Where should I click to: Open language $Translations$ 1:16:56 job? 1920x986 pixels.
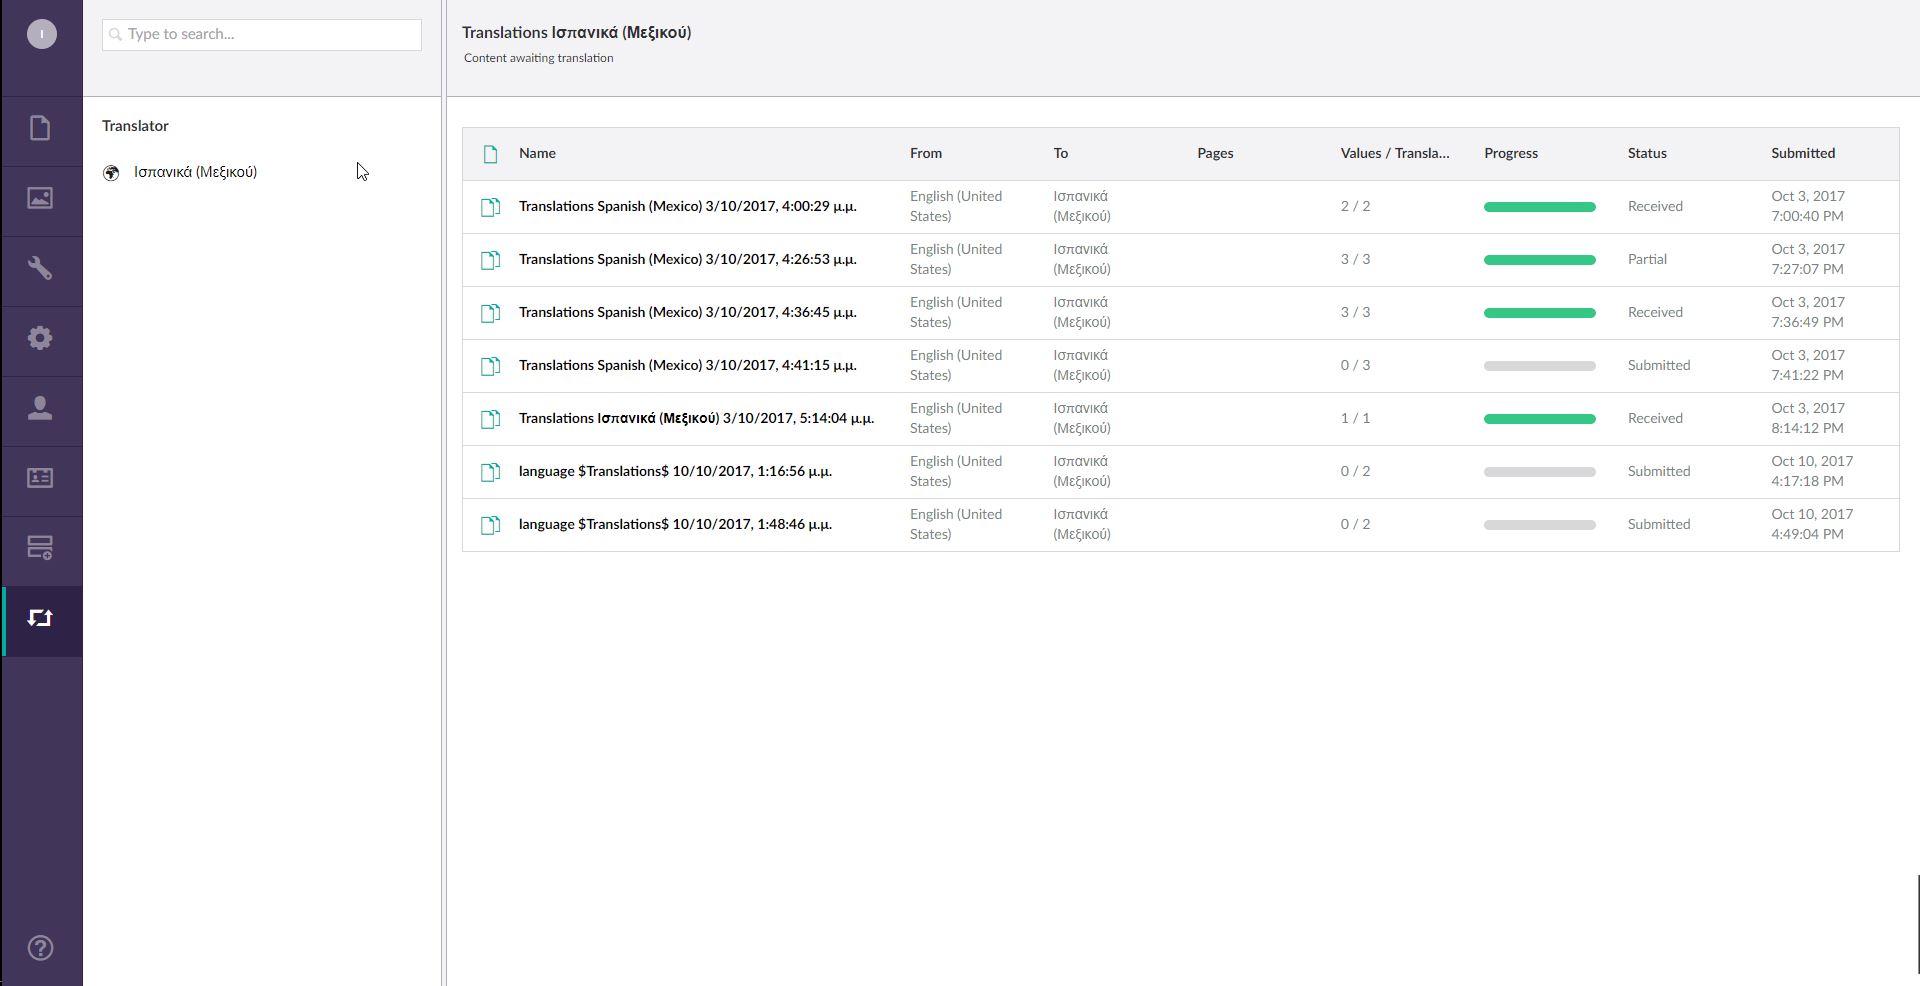pos(675,471)
